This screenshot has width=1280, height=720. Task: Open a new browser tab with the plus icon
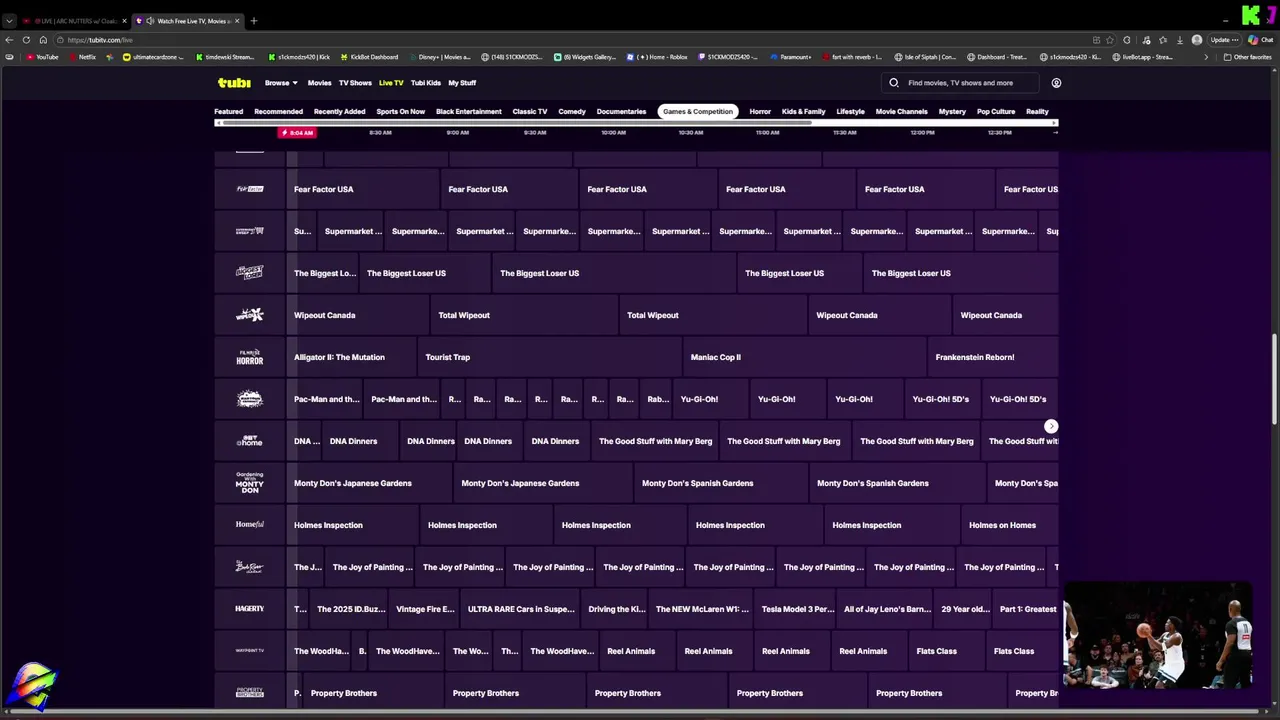(x=253, y=20)
